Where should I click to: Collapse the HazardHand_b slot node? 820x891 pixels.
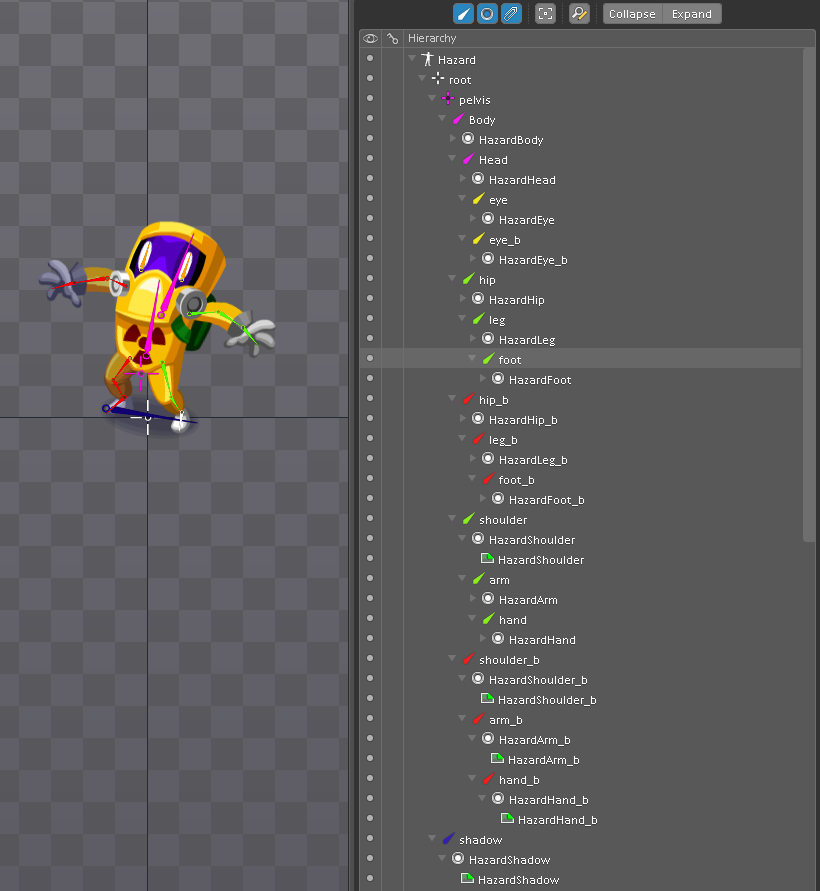coord(482,798)
